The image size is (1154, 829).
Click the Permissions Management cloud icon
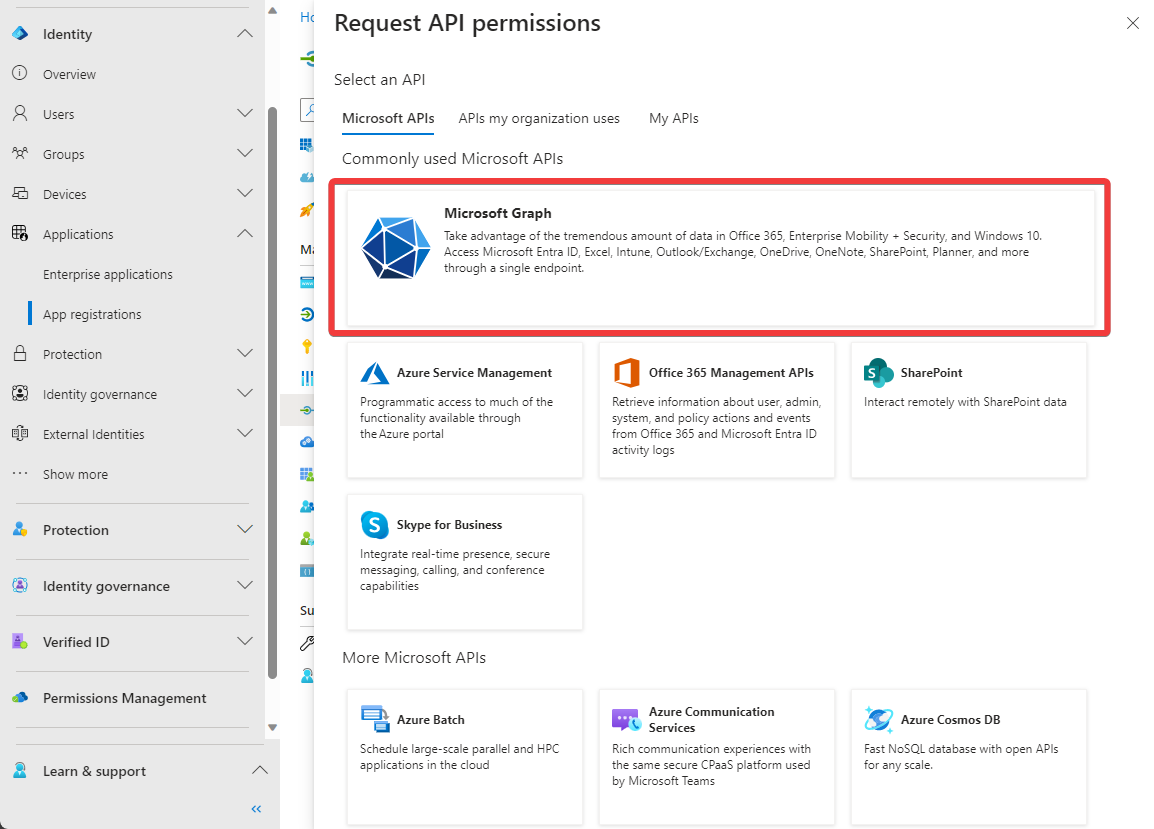[20, 696]
